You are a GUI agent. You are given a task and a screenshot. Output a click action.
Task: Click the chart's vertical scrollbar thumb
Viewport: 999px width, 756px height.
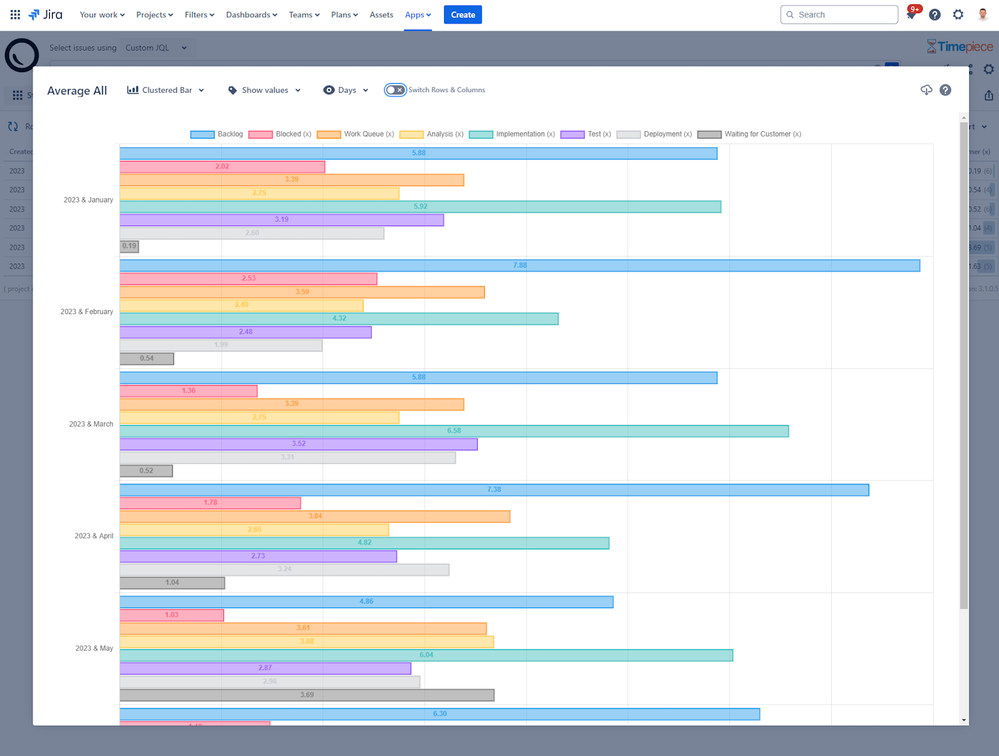coord(963,366)
